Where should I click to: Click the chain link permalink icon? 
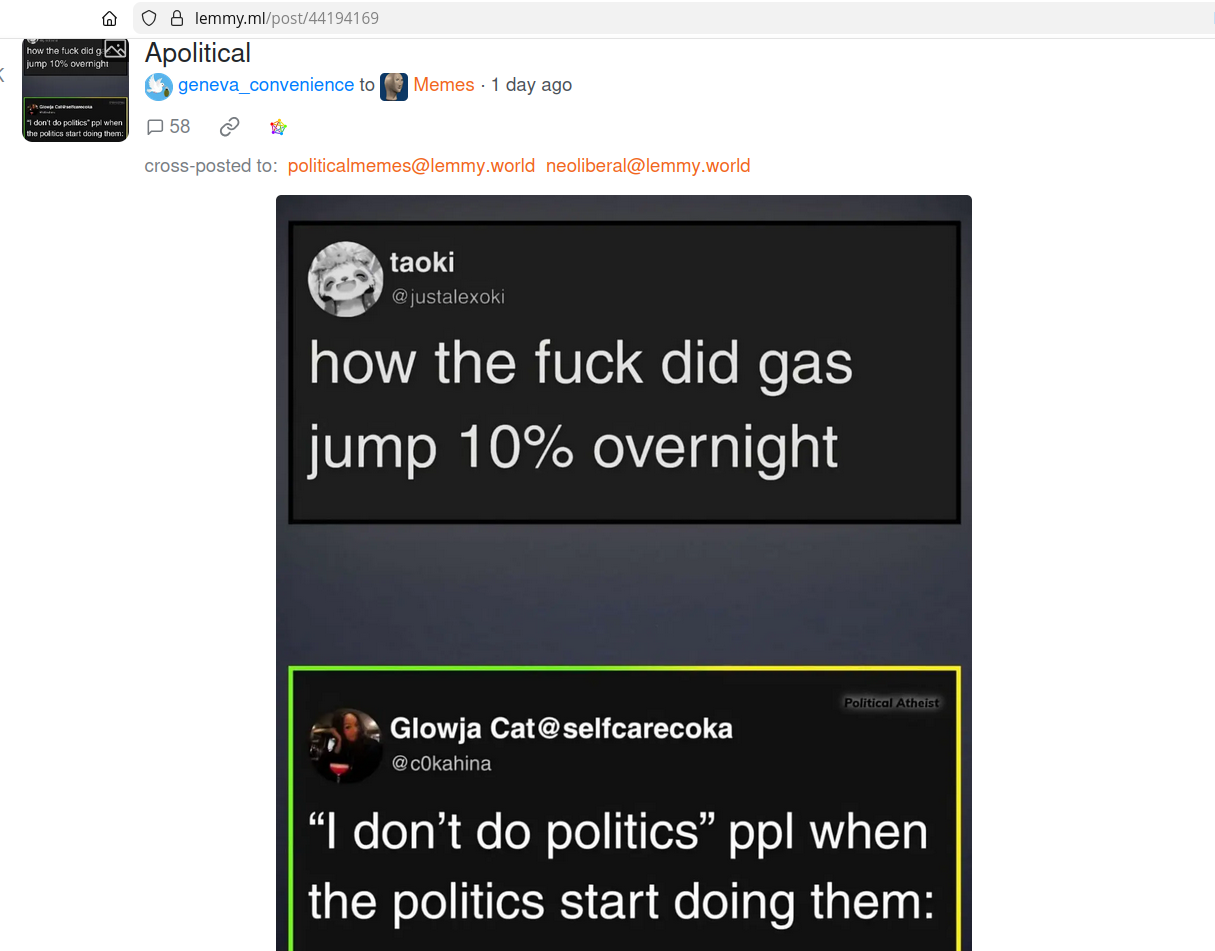tap(230, 127)
